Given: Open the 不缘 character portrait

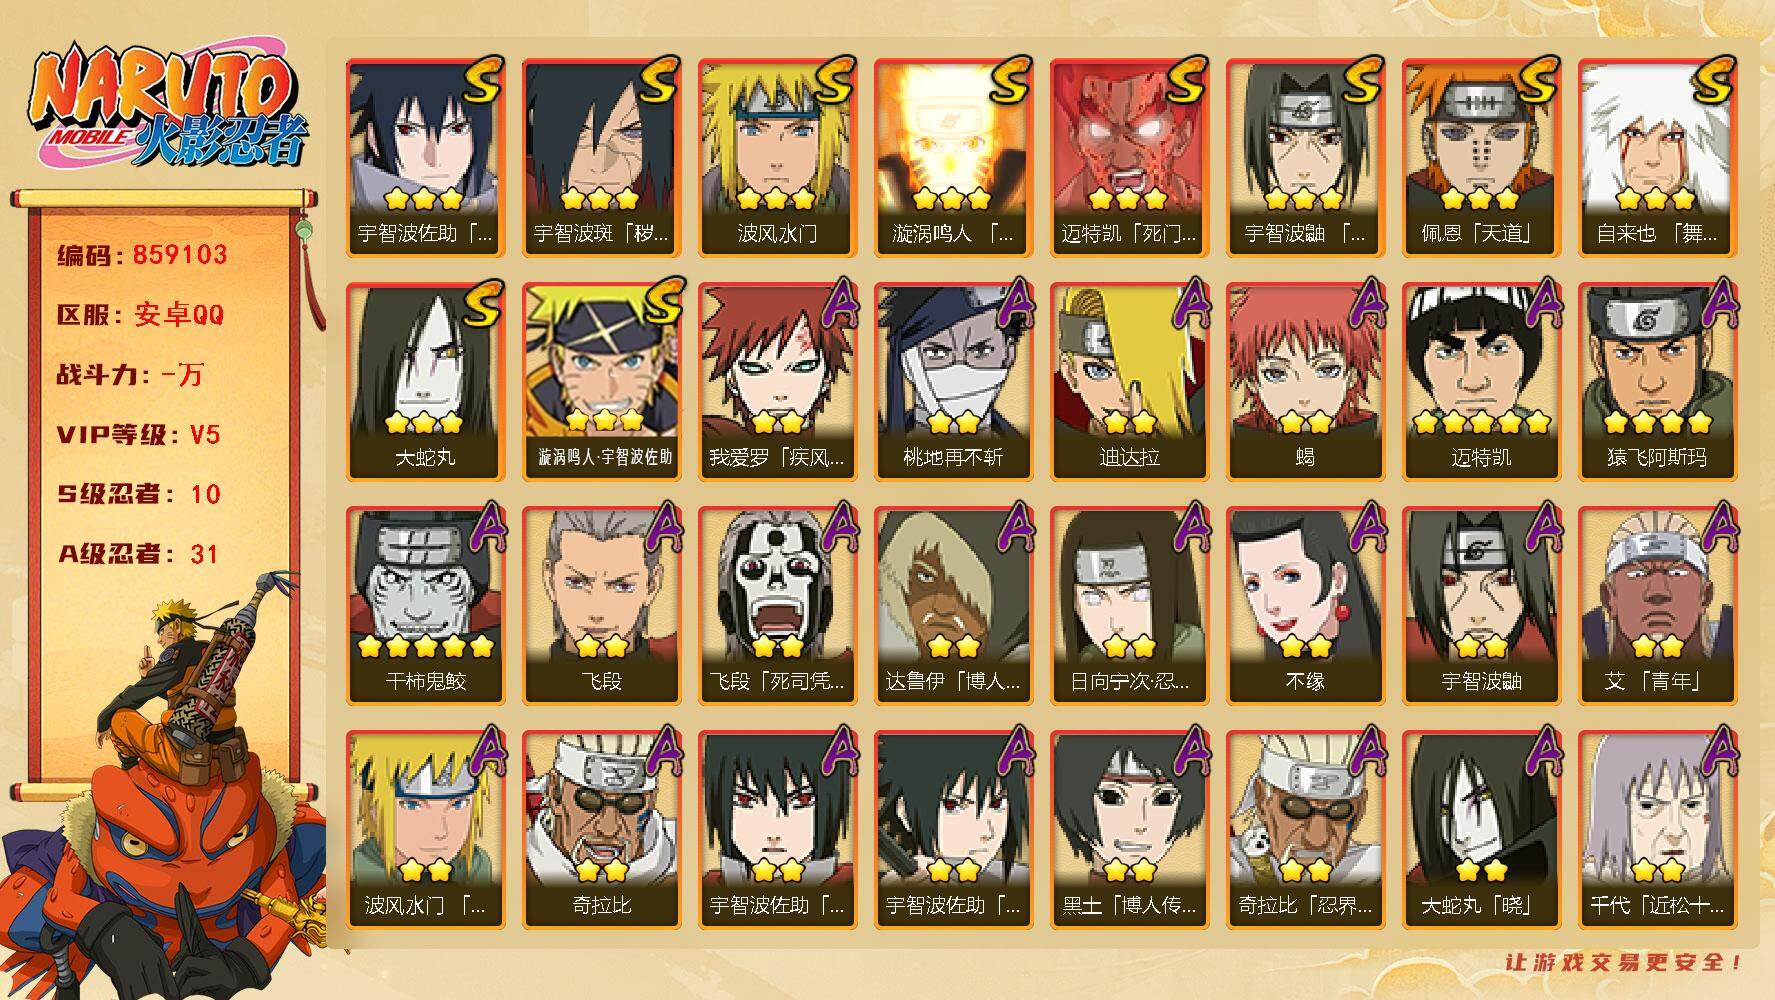Looking at the screenshot, I should click(x=1305, y=605).
